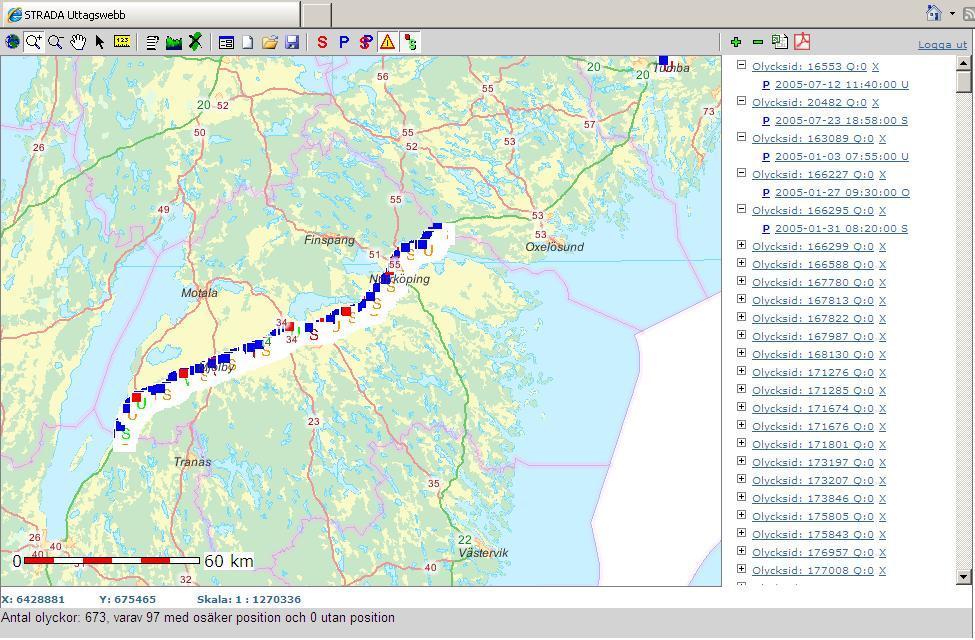Remove Olycksid 176957 with its X

[x=882, y=554]
